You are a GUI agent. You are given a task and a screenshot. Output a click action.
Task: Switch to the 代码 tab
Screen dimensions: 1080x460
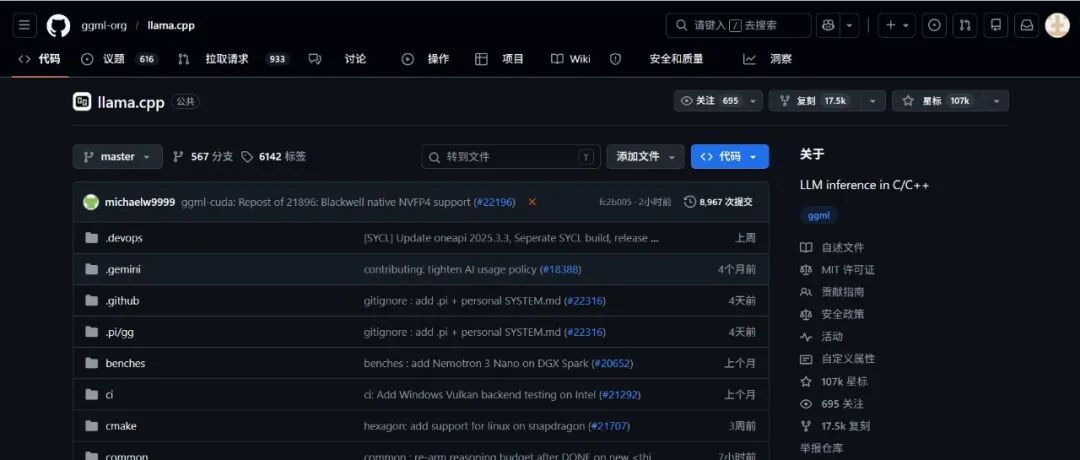(x=40, y=59)
